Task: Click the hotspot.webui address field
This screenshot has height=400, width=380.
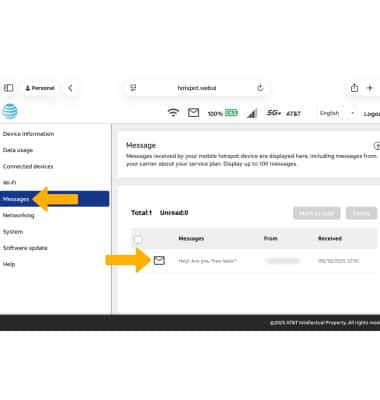Action: pyautogui.click(x=197, y=88)
